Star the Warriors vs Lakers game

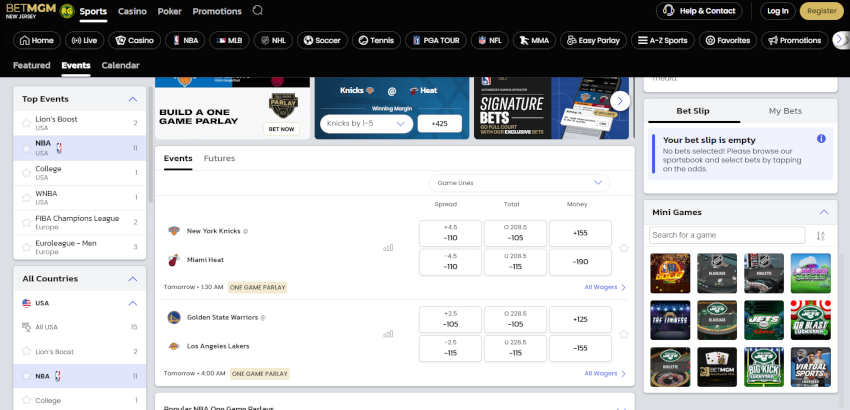(624, 334)
